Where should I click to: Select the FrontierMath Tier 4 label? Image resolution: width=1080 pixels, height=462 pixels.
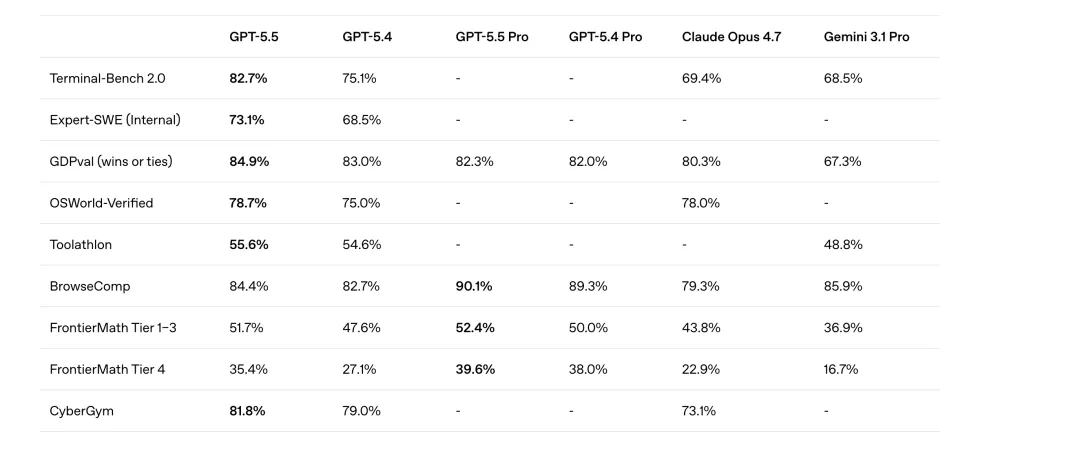(x=107, y=370)
